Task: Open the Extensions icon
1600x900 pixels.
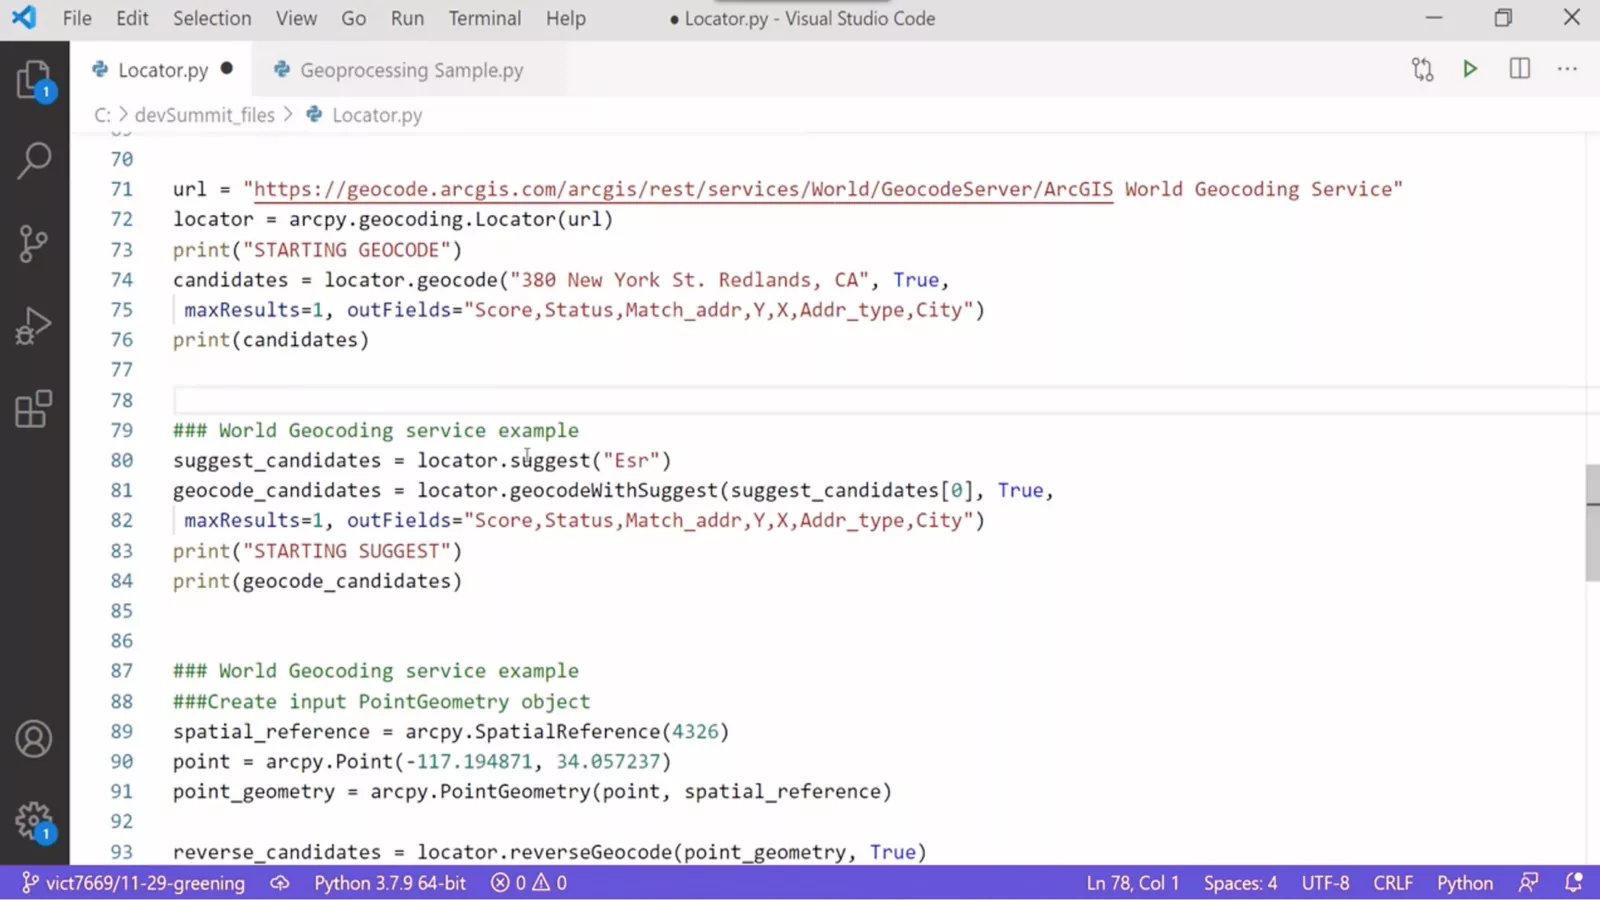Action: point(34,408)
